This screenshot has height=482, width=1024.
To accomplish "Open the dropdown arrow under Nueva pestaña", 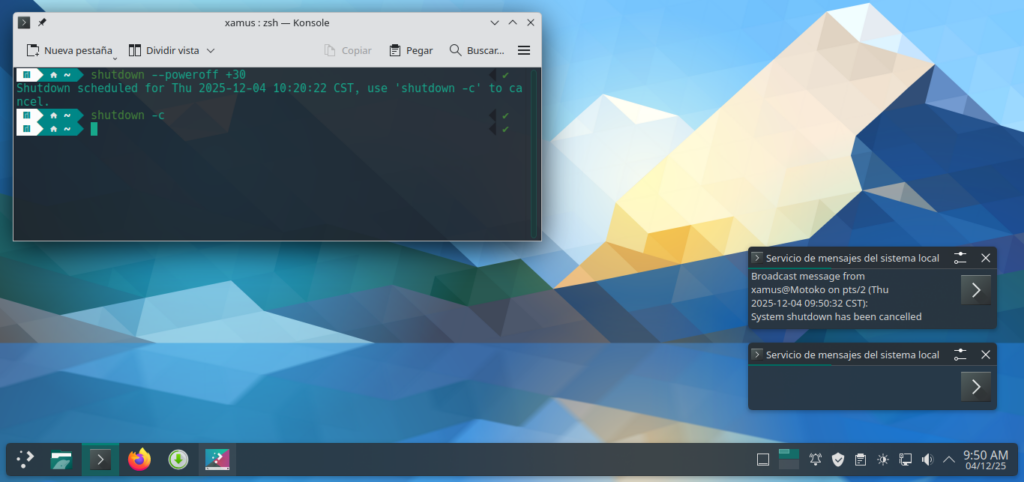I will point(115,58).
